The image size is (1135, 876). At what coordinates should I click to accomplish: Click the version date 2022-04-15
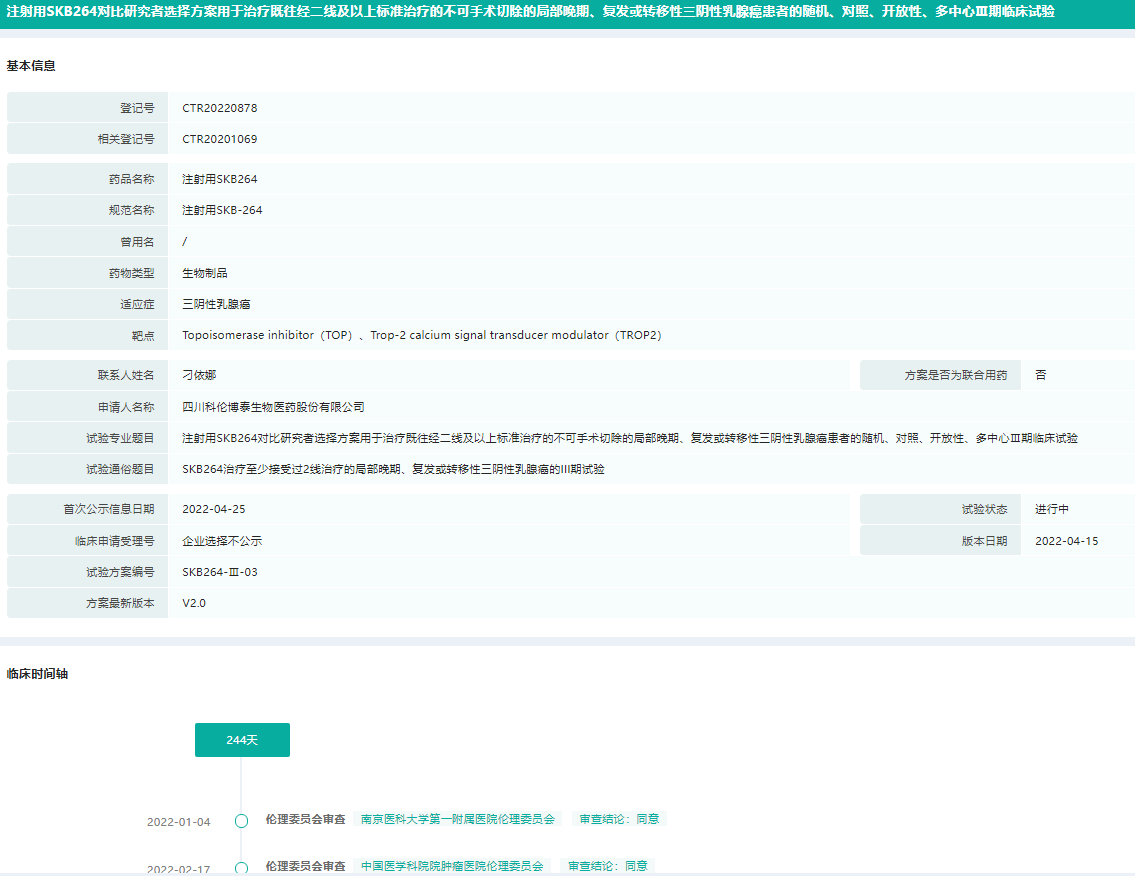tap(1066, 541)
